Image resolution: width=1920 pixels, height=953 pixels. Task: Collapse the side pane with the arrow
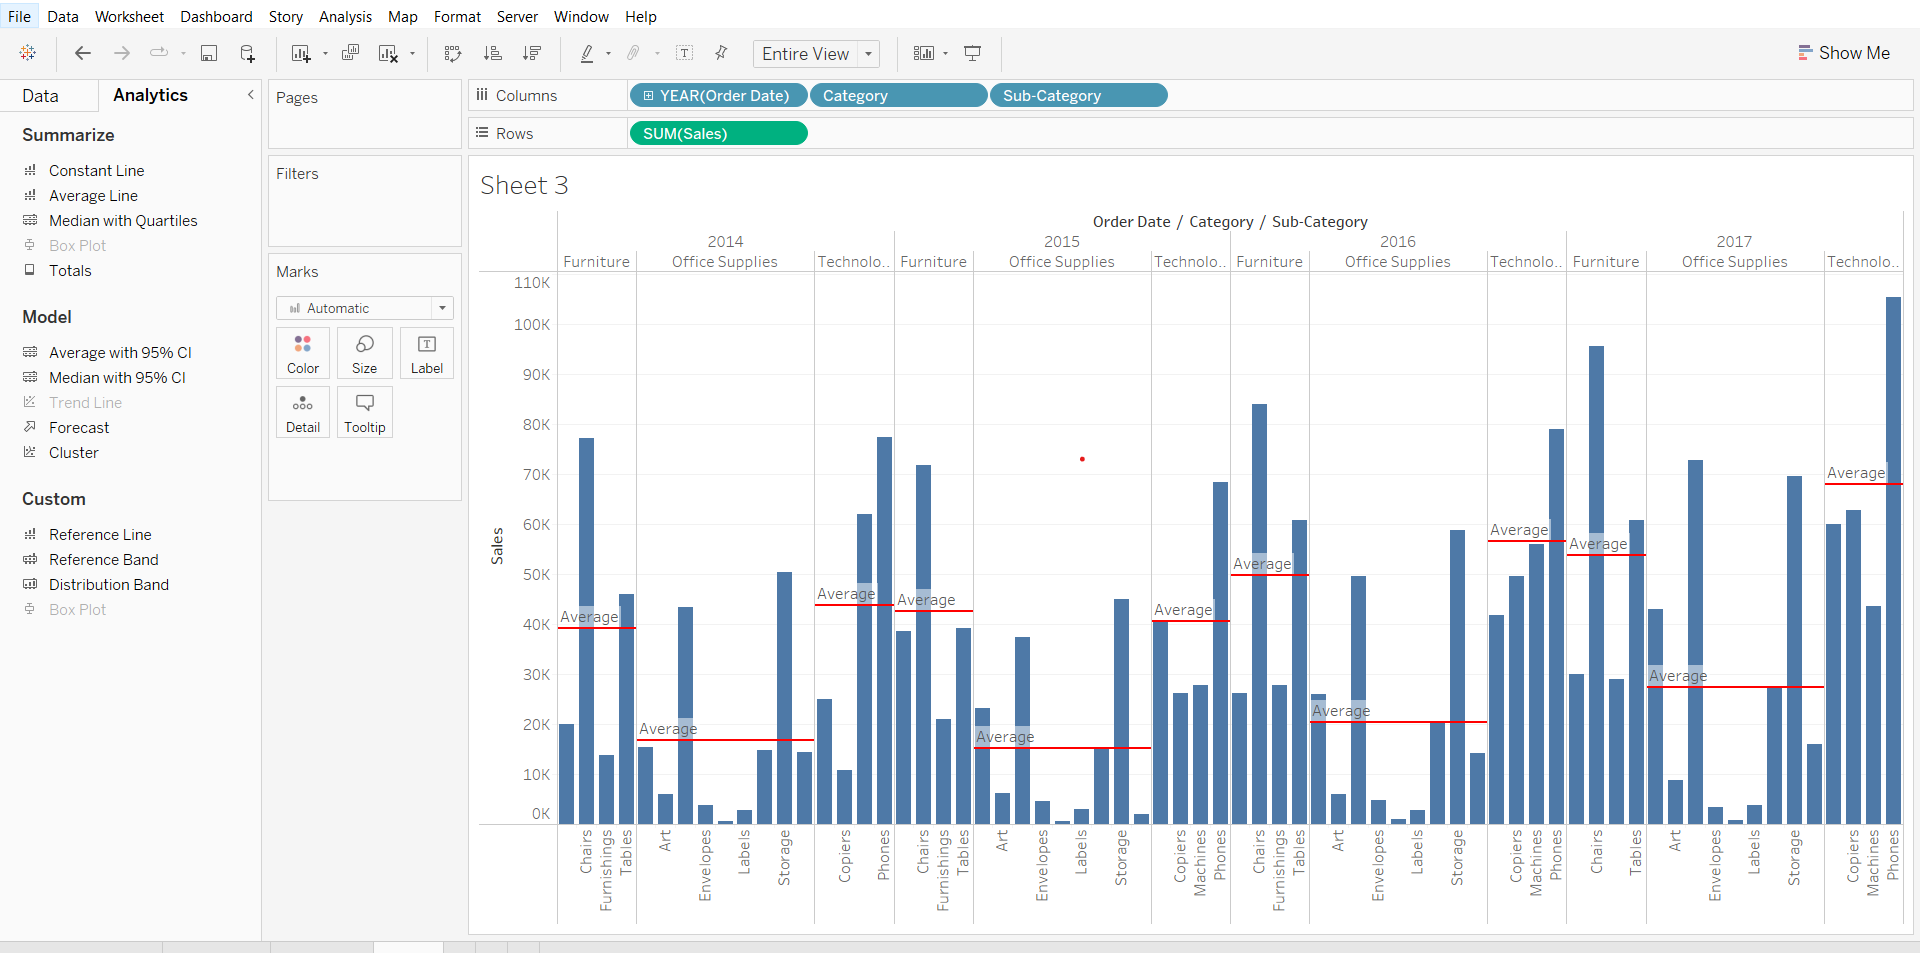click(250, 95)
